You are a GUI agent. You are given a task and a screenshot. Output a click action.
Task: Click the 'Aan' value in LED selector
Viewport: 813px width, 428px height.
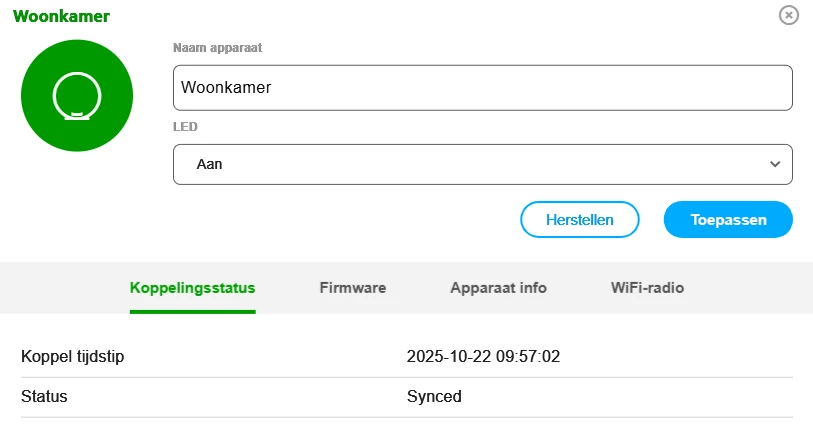click(x=210, y=164)
